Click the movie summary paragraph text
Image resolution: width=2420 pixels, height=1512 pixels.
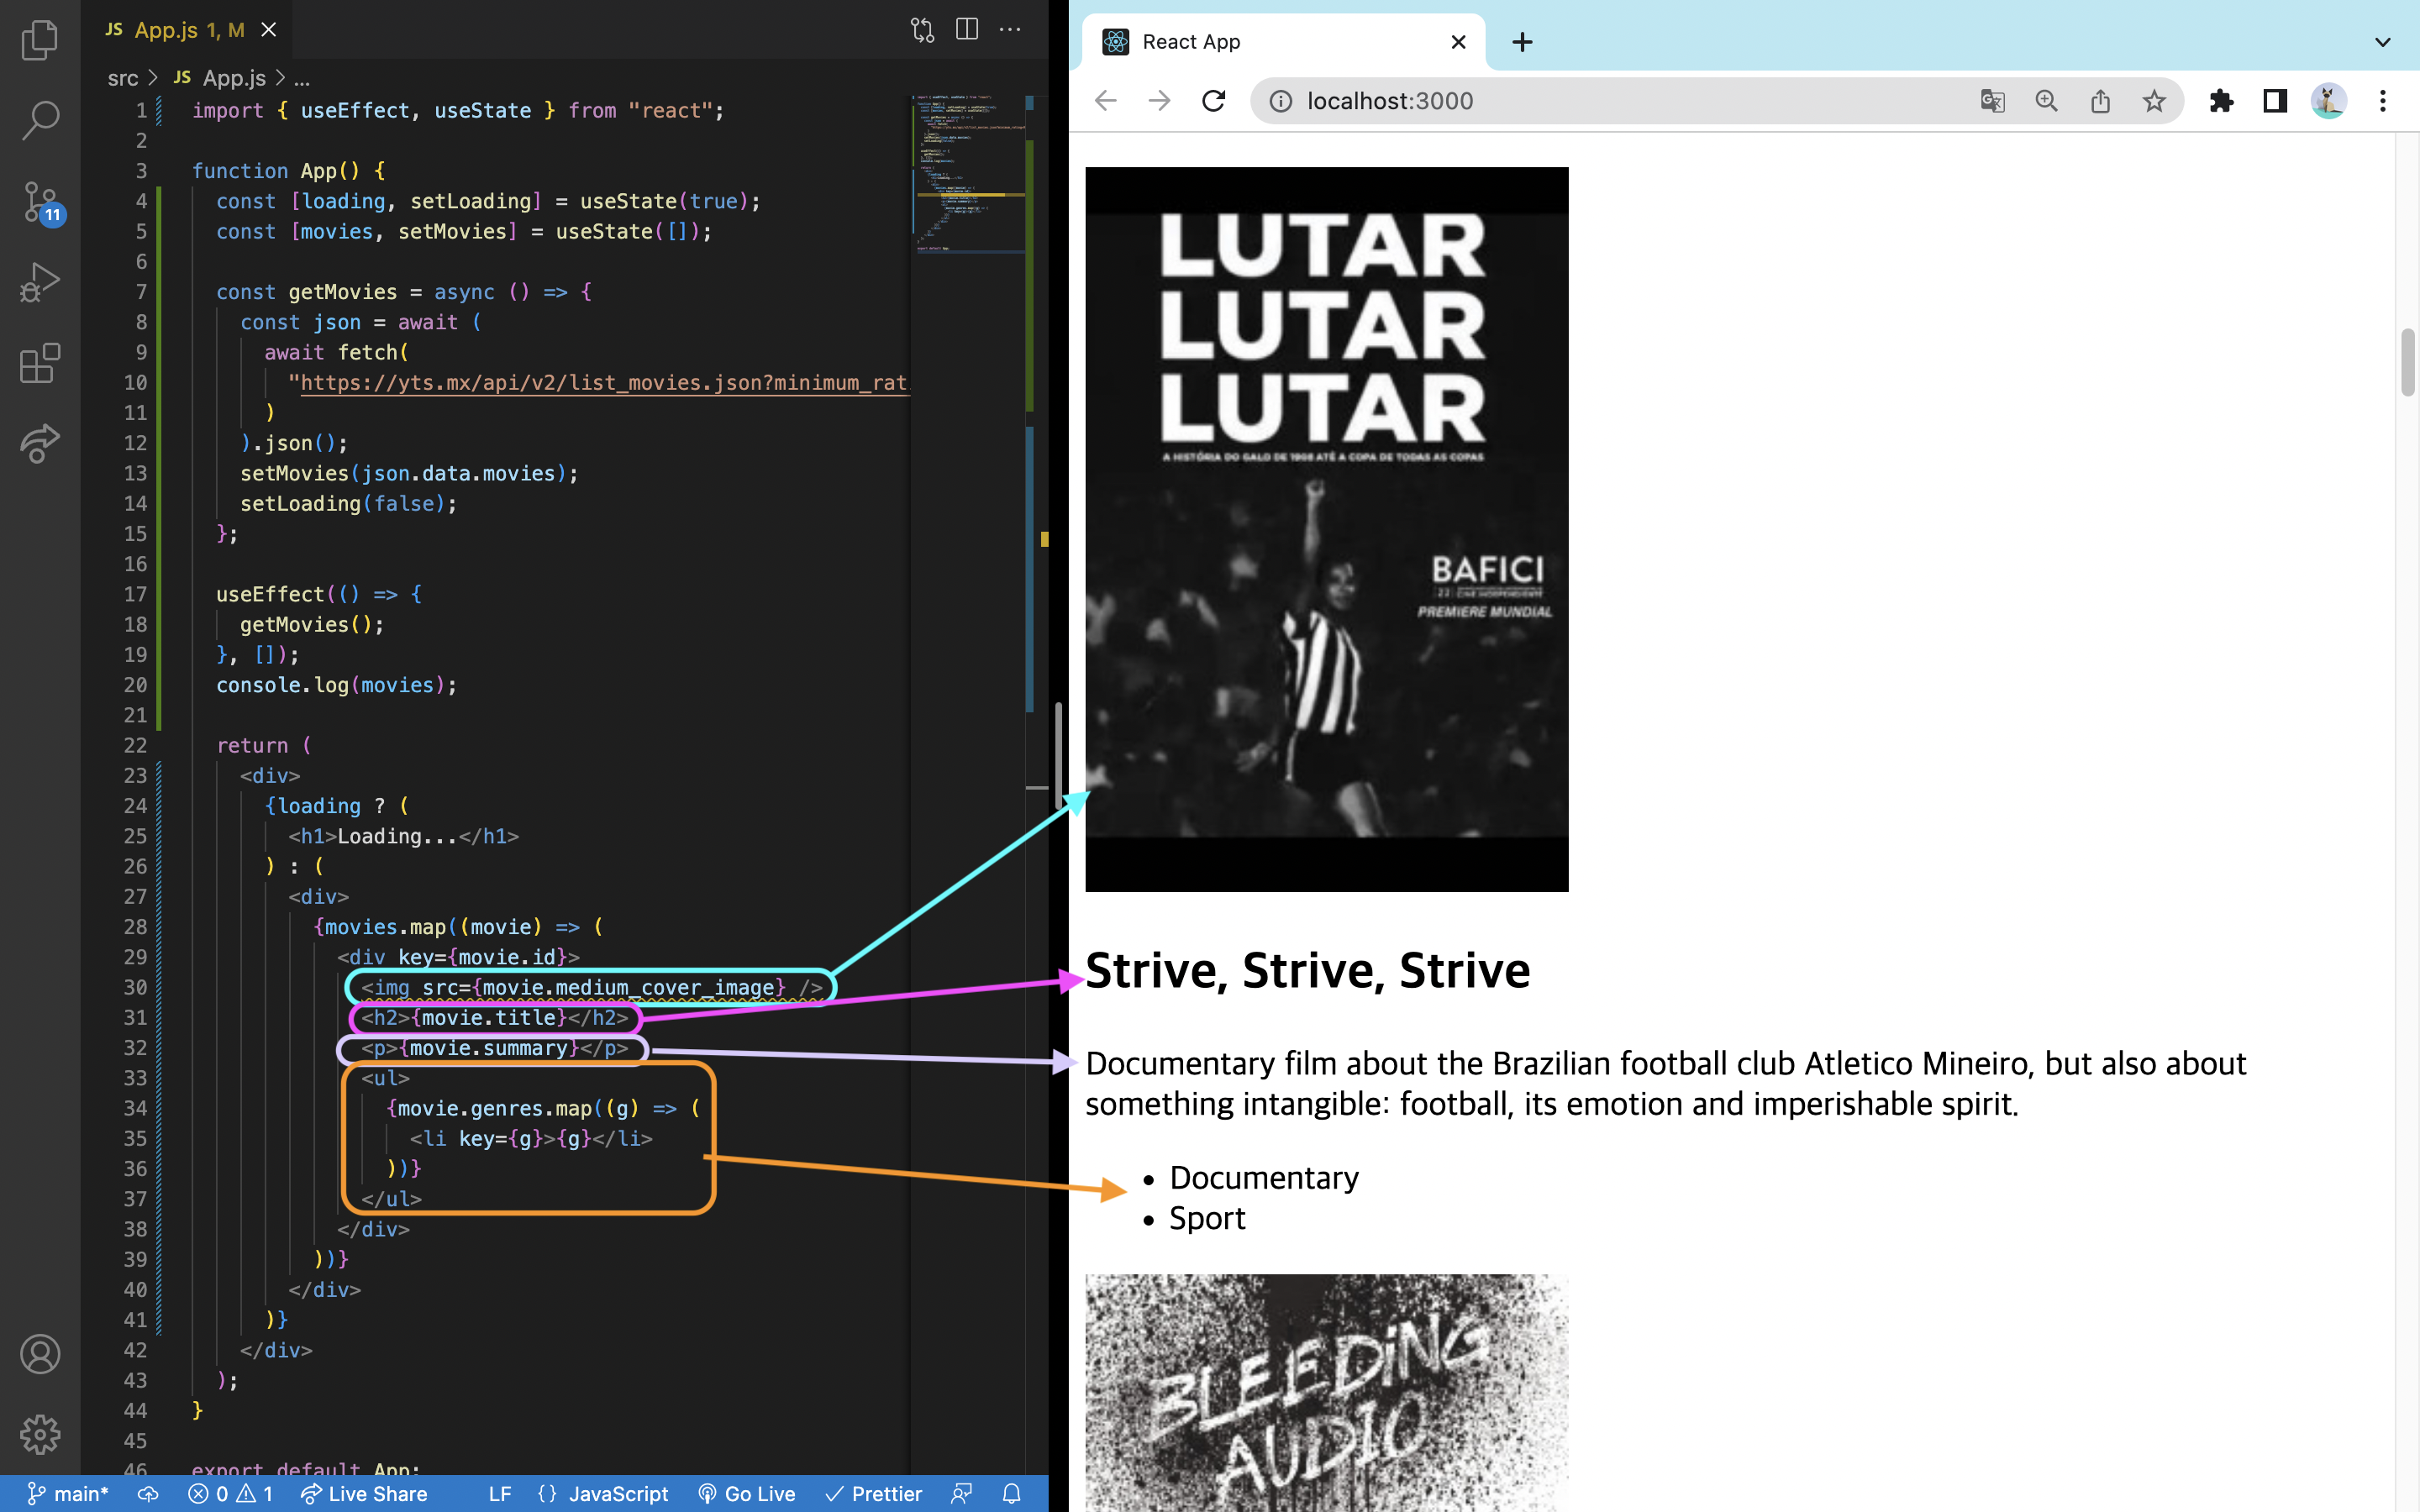click(1665, 1083)
